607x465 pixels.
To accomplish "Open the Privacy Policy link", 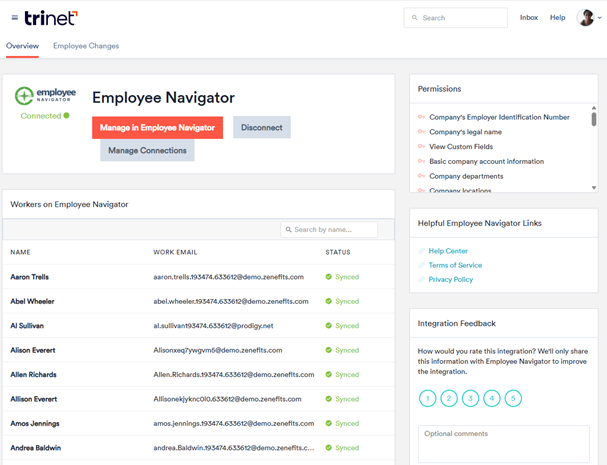I will [x=451, y=280].
